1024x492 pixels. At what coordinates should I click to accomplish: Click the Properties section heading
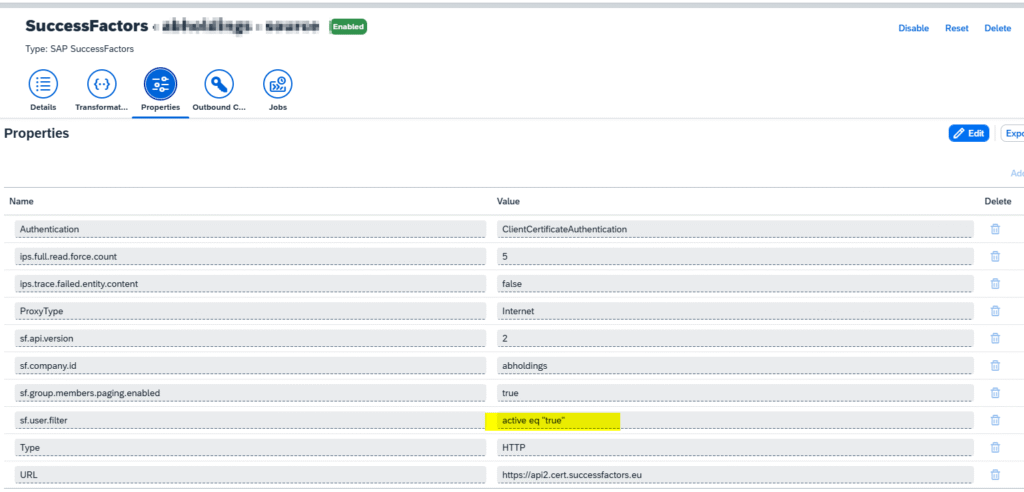point(36,133)
